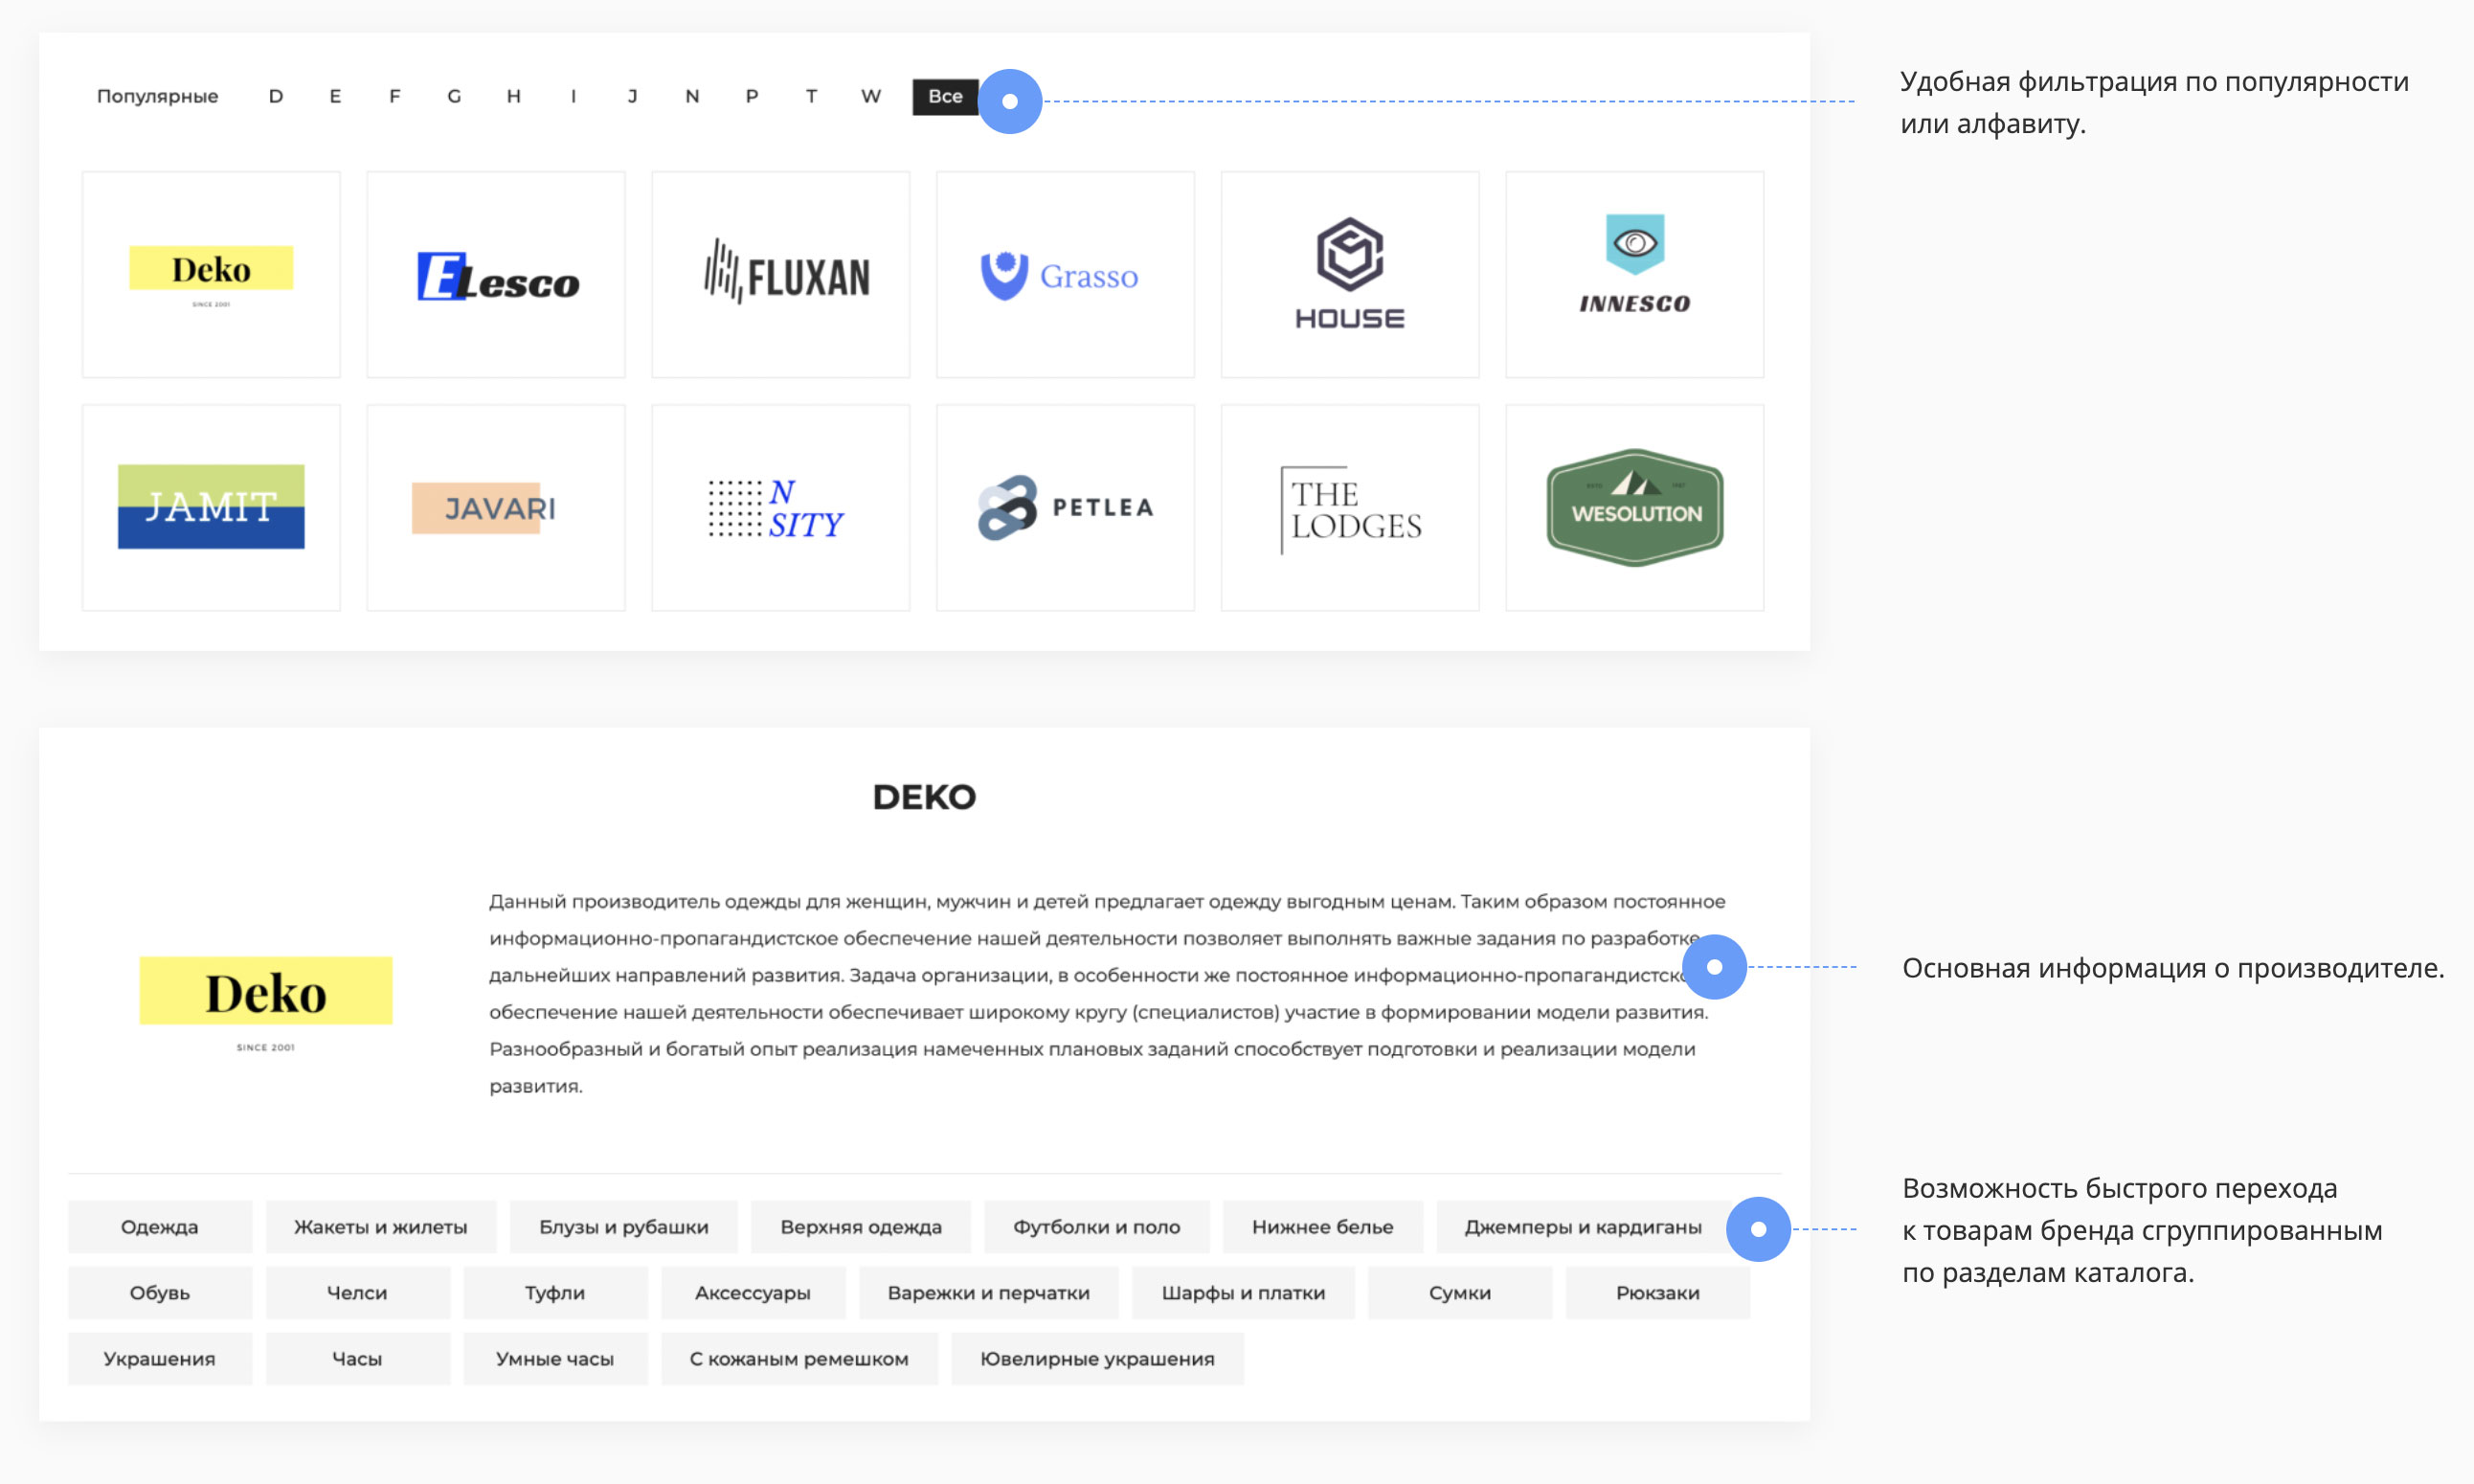Open the Верхняя одежда category
The image size is (2474, 1484).
(860, 1227)
